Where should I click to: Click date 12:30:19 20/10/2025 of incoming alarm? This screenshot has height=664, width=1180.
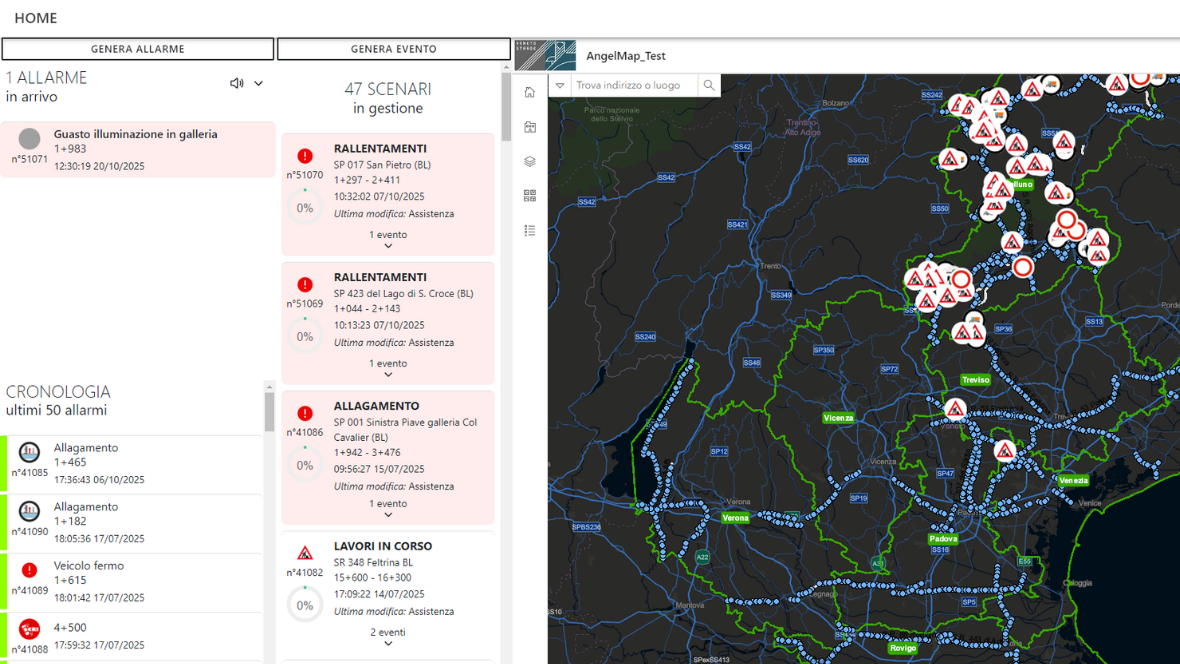99,166
